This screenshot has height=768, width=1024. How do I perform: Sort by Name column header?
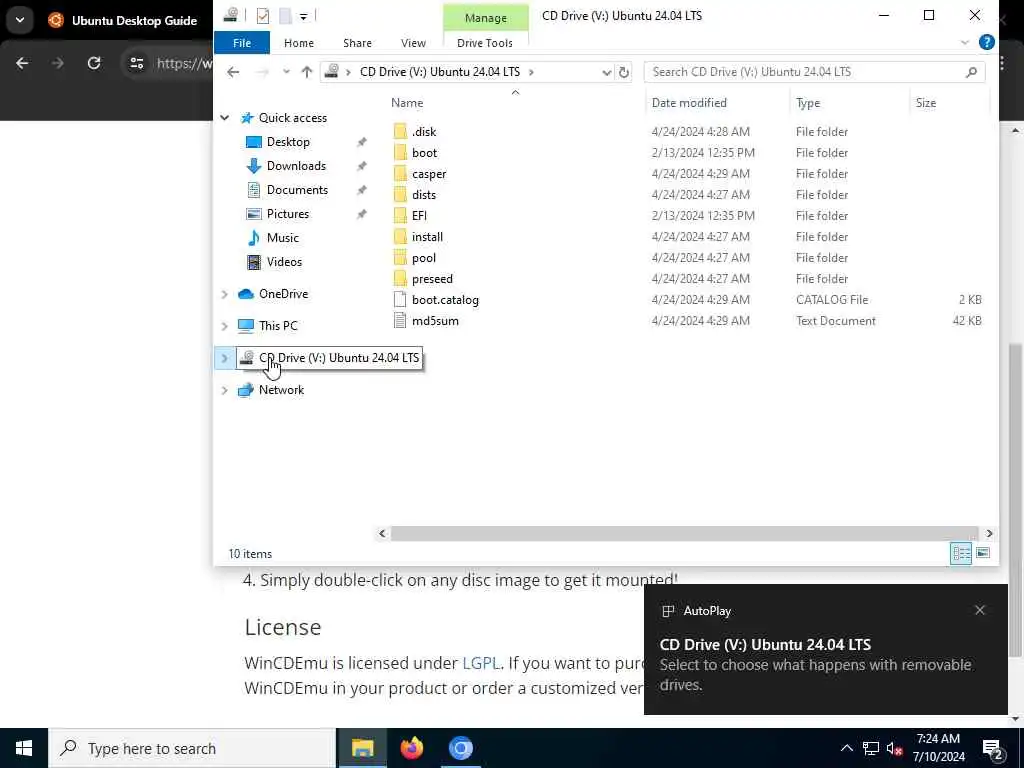(x=407, y=103)
